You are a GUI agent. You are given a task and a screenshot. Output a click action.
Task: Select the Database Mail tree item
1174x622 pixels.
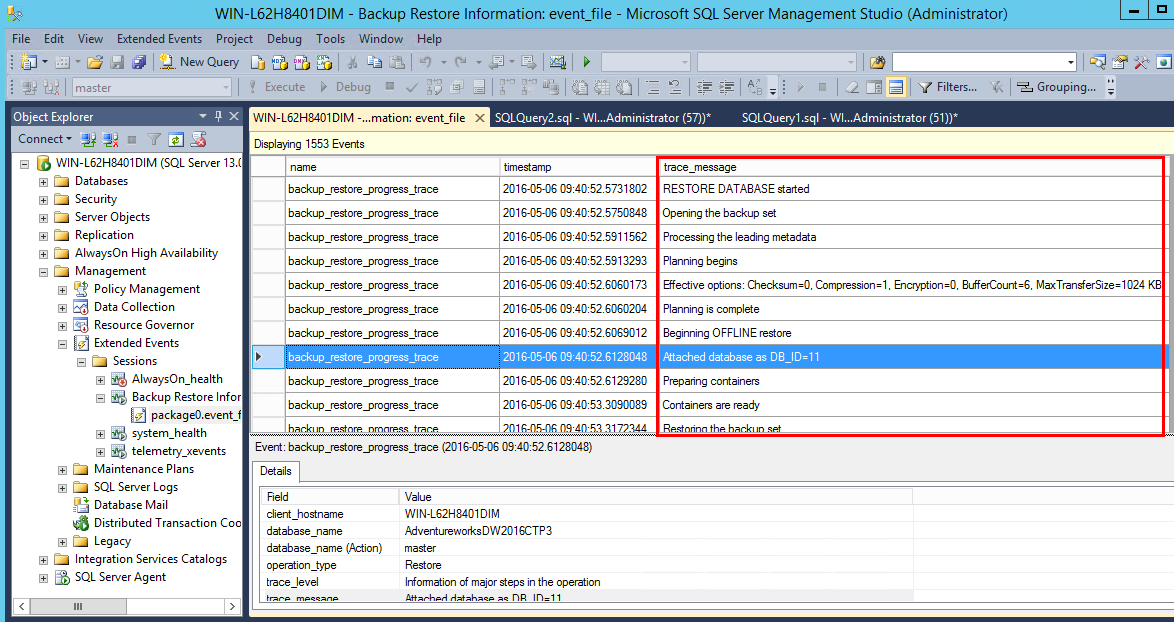coord(130,505)
